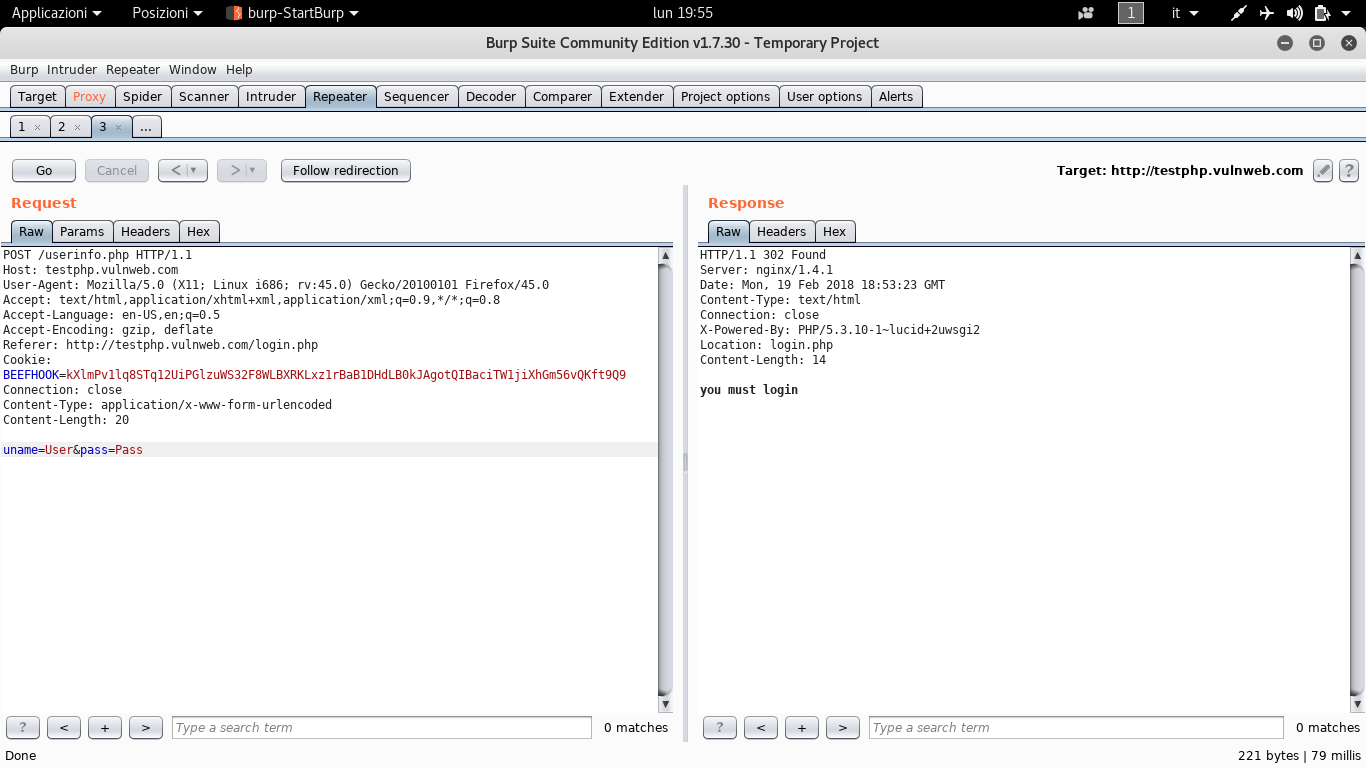1366x768 pixels.
Task: Open history dropdown beside forward arrow button
Action: pos(253,170)
